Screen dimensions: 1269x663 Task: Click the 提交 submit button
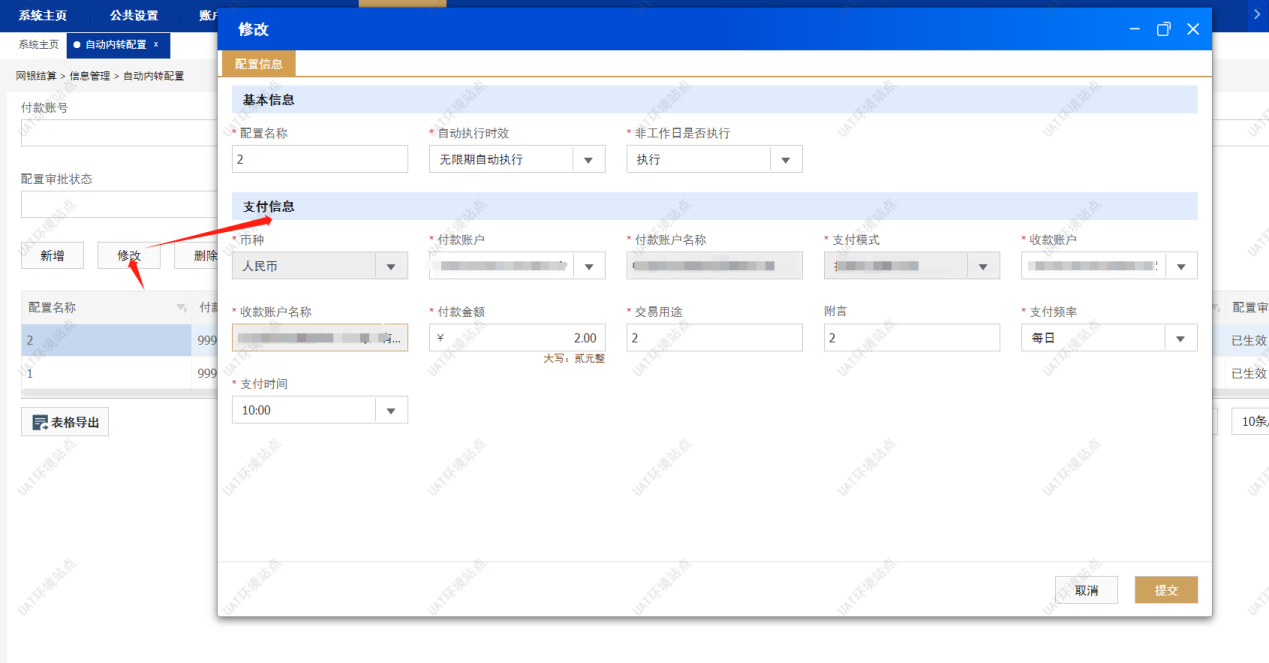click(x=1165, y=590)
